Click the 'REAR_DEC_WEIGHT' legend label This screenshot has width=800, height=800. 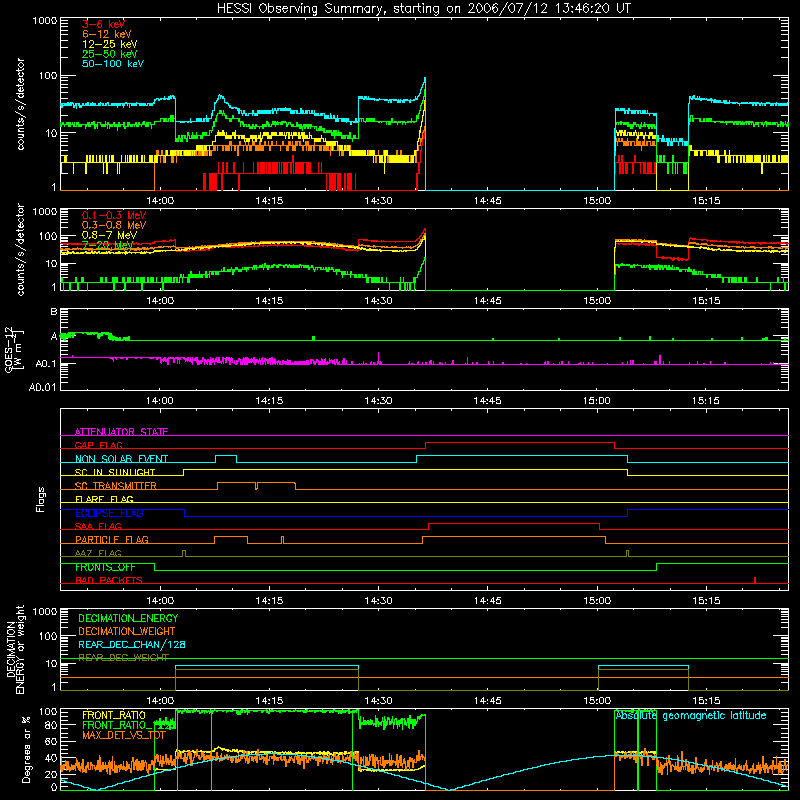point(123,658)
